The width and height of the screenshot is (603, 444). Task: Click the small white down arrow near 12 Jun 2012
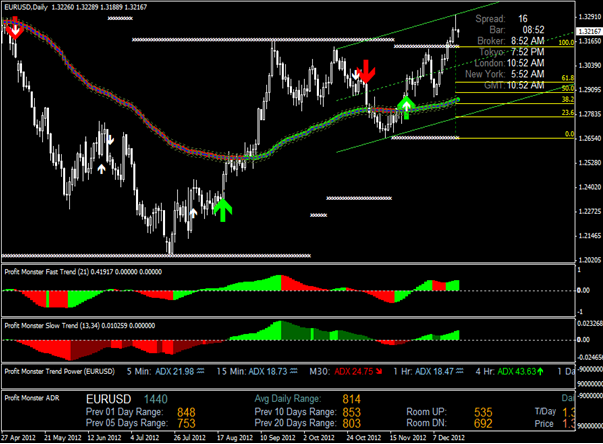coord(110,140)
